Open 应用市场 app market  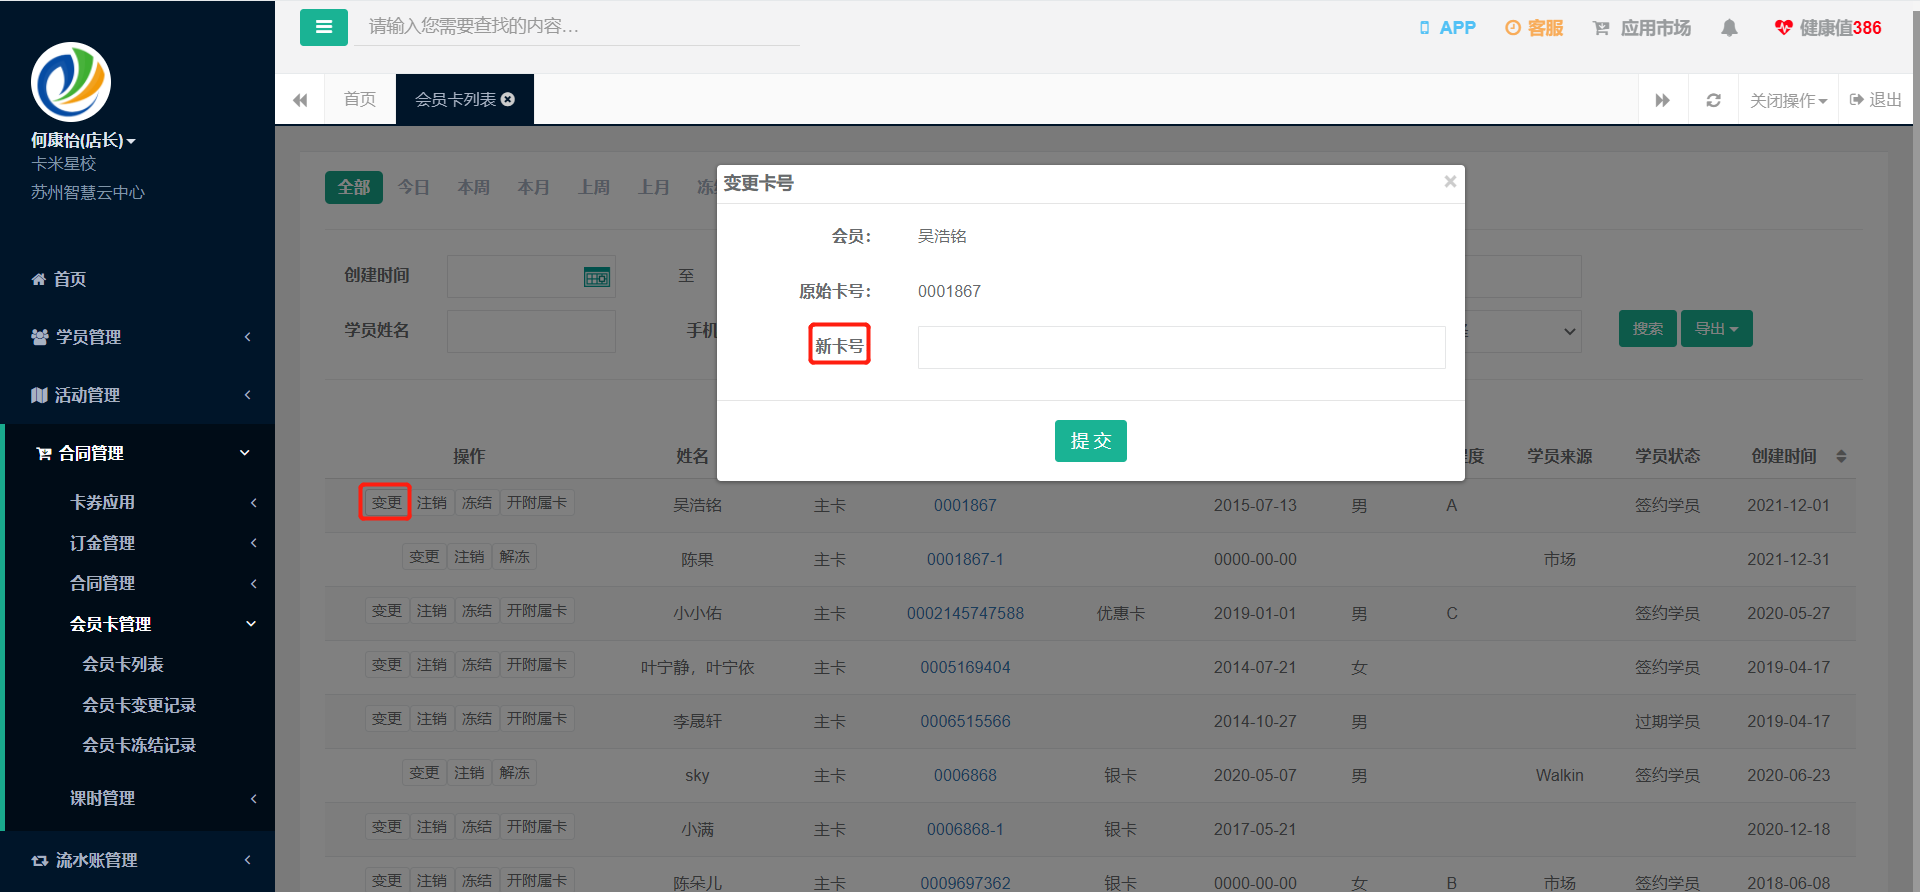coord(1642,28)
